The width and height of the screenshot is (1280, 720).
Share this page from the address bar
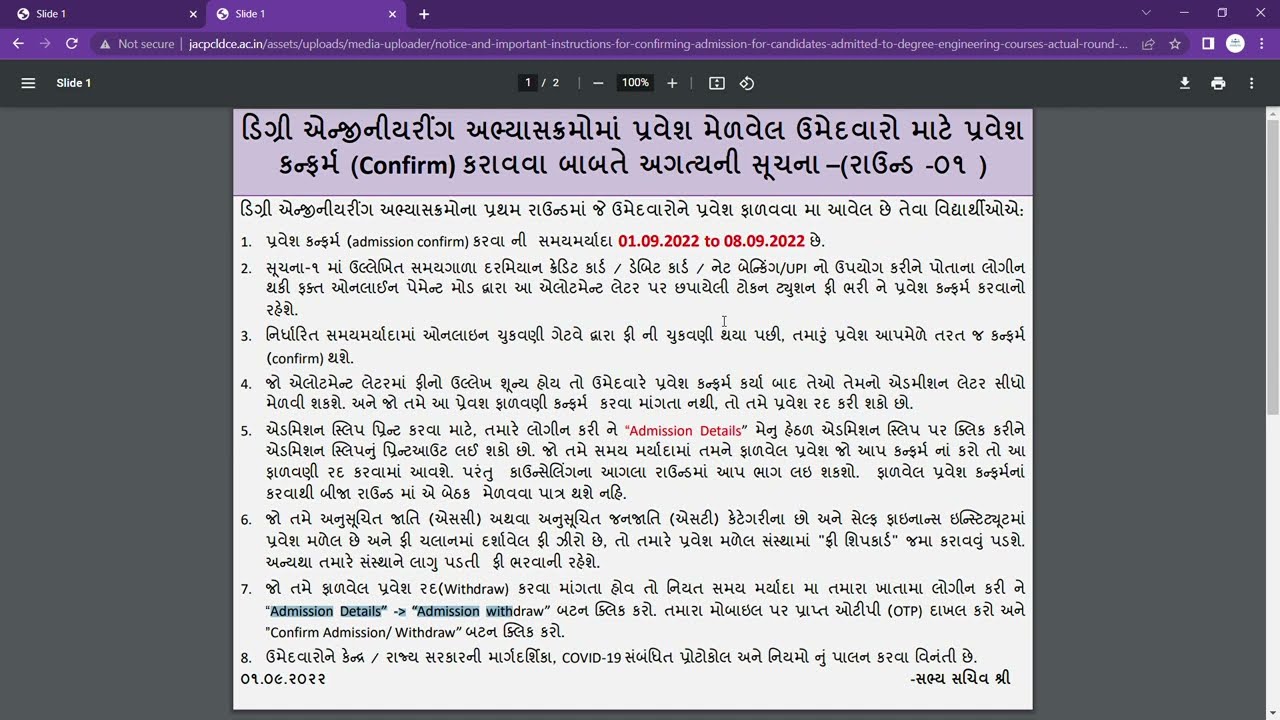coord(1148,44)
